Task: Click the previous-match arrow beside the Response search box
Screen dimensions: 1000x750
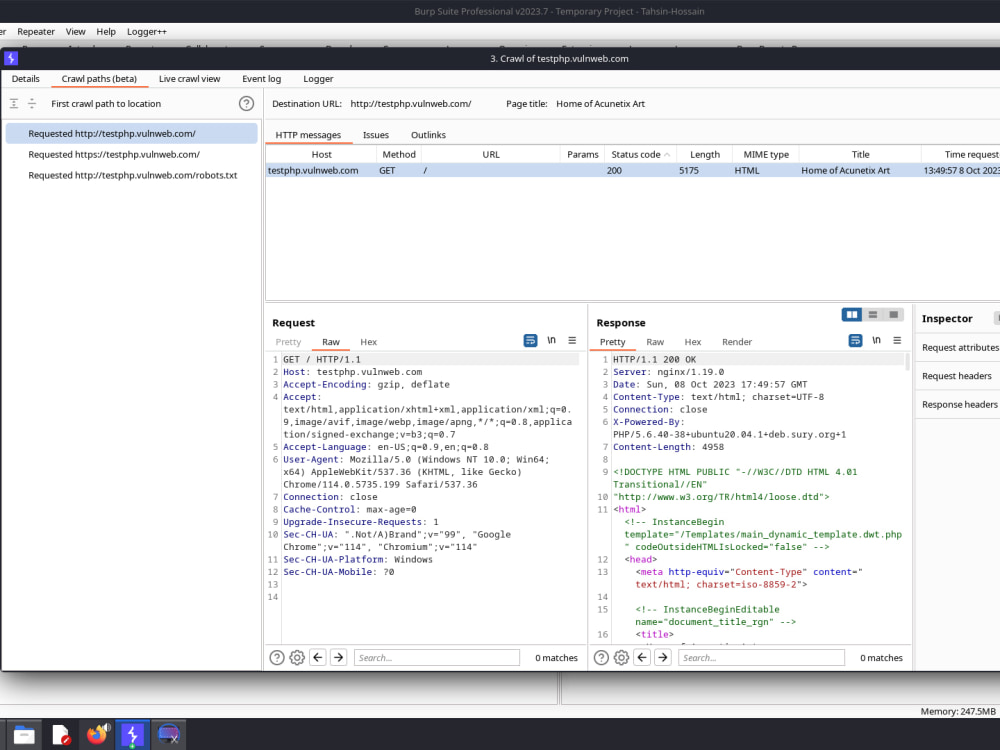Action: 642,657
